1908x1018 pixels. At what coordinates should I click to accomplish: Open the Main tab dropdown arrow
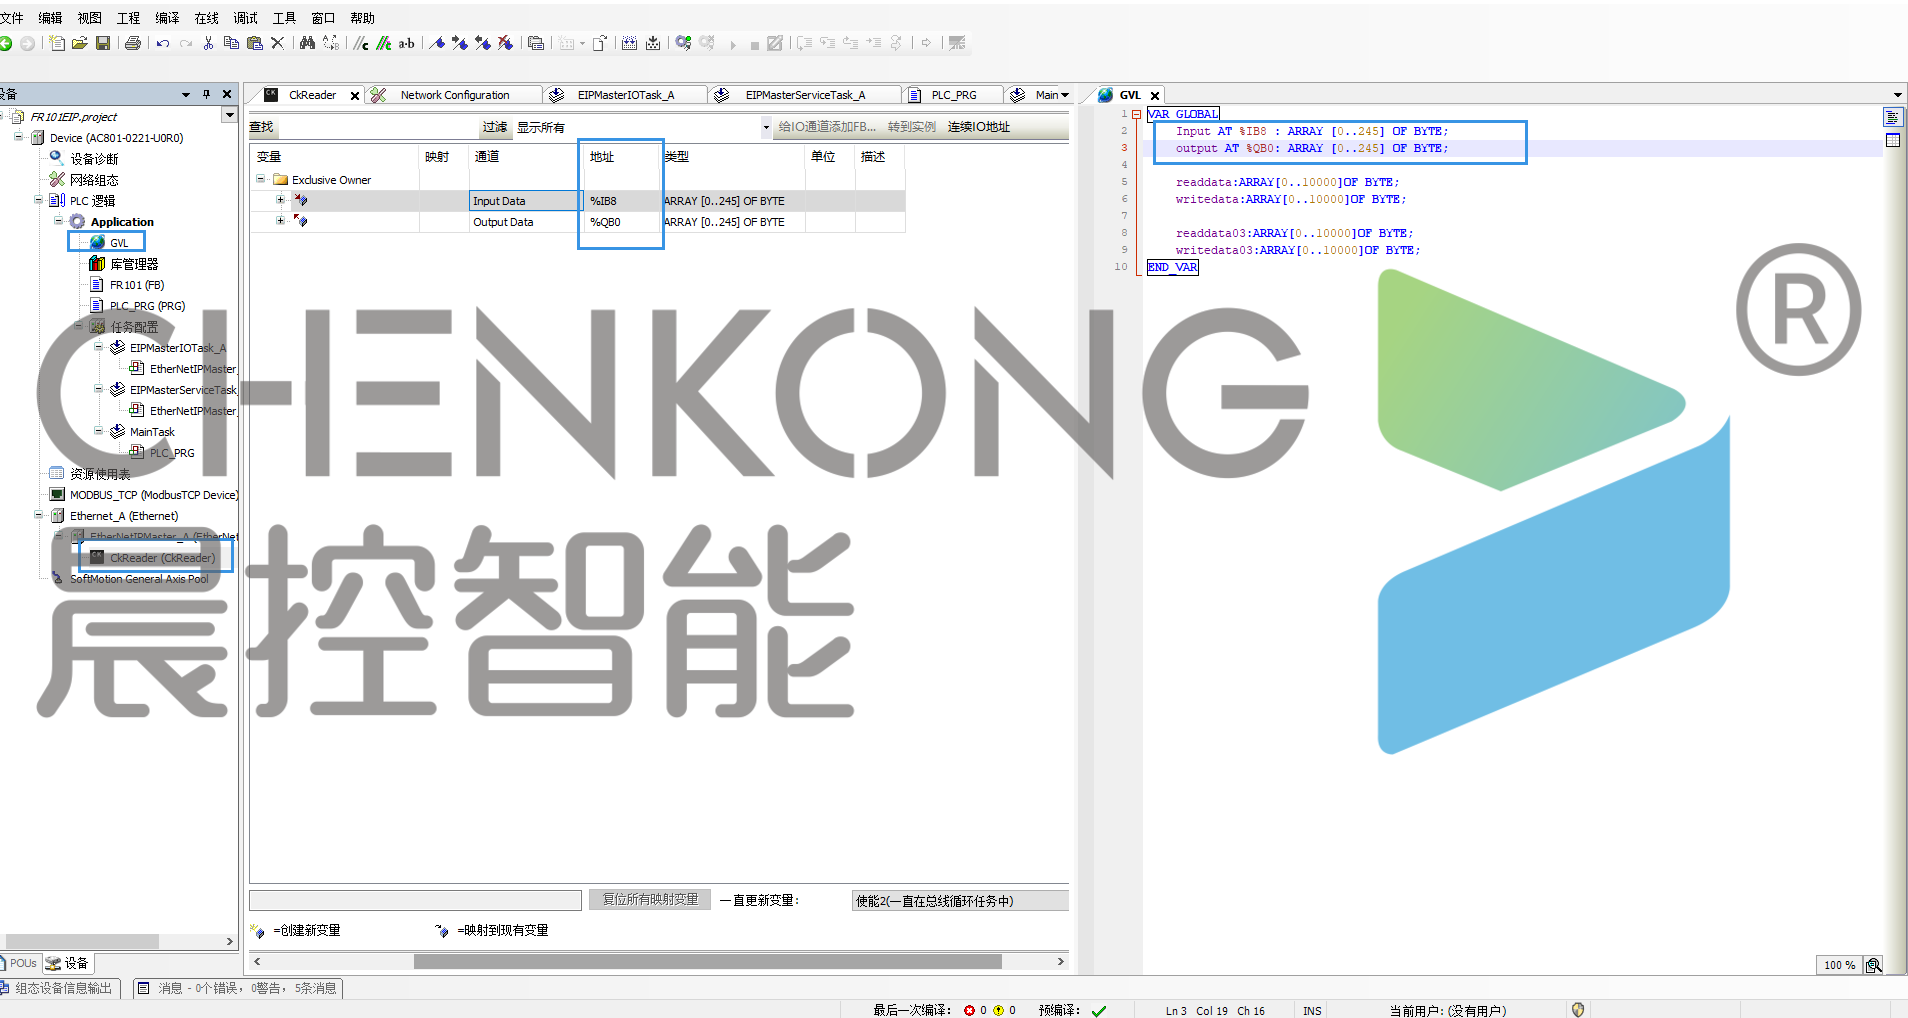click(x=1065, y=95)
